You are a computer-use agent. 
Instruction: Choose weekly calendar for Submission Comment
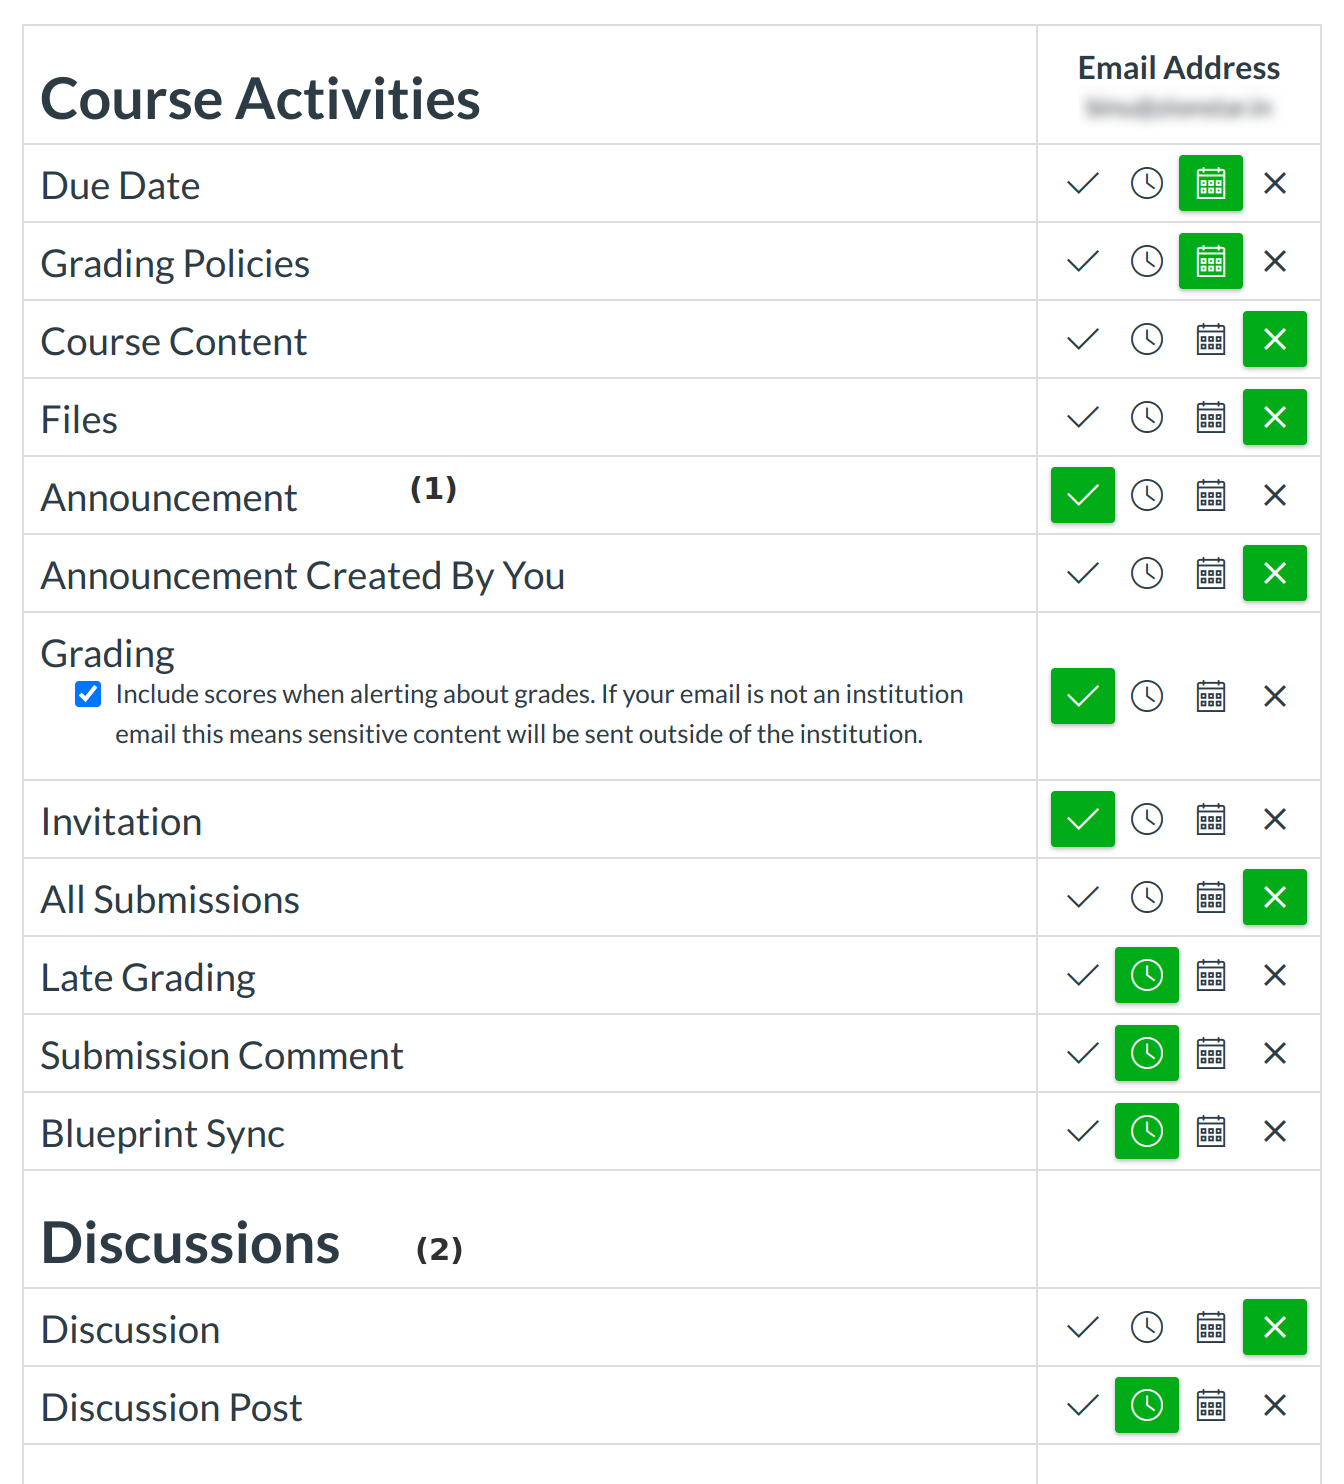click(1211, 1054)
